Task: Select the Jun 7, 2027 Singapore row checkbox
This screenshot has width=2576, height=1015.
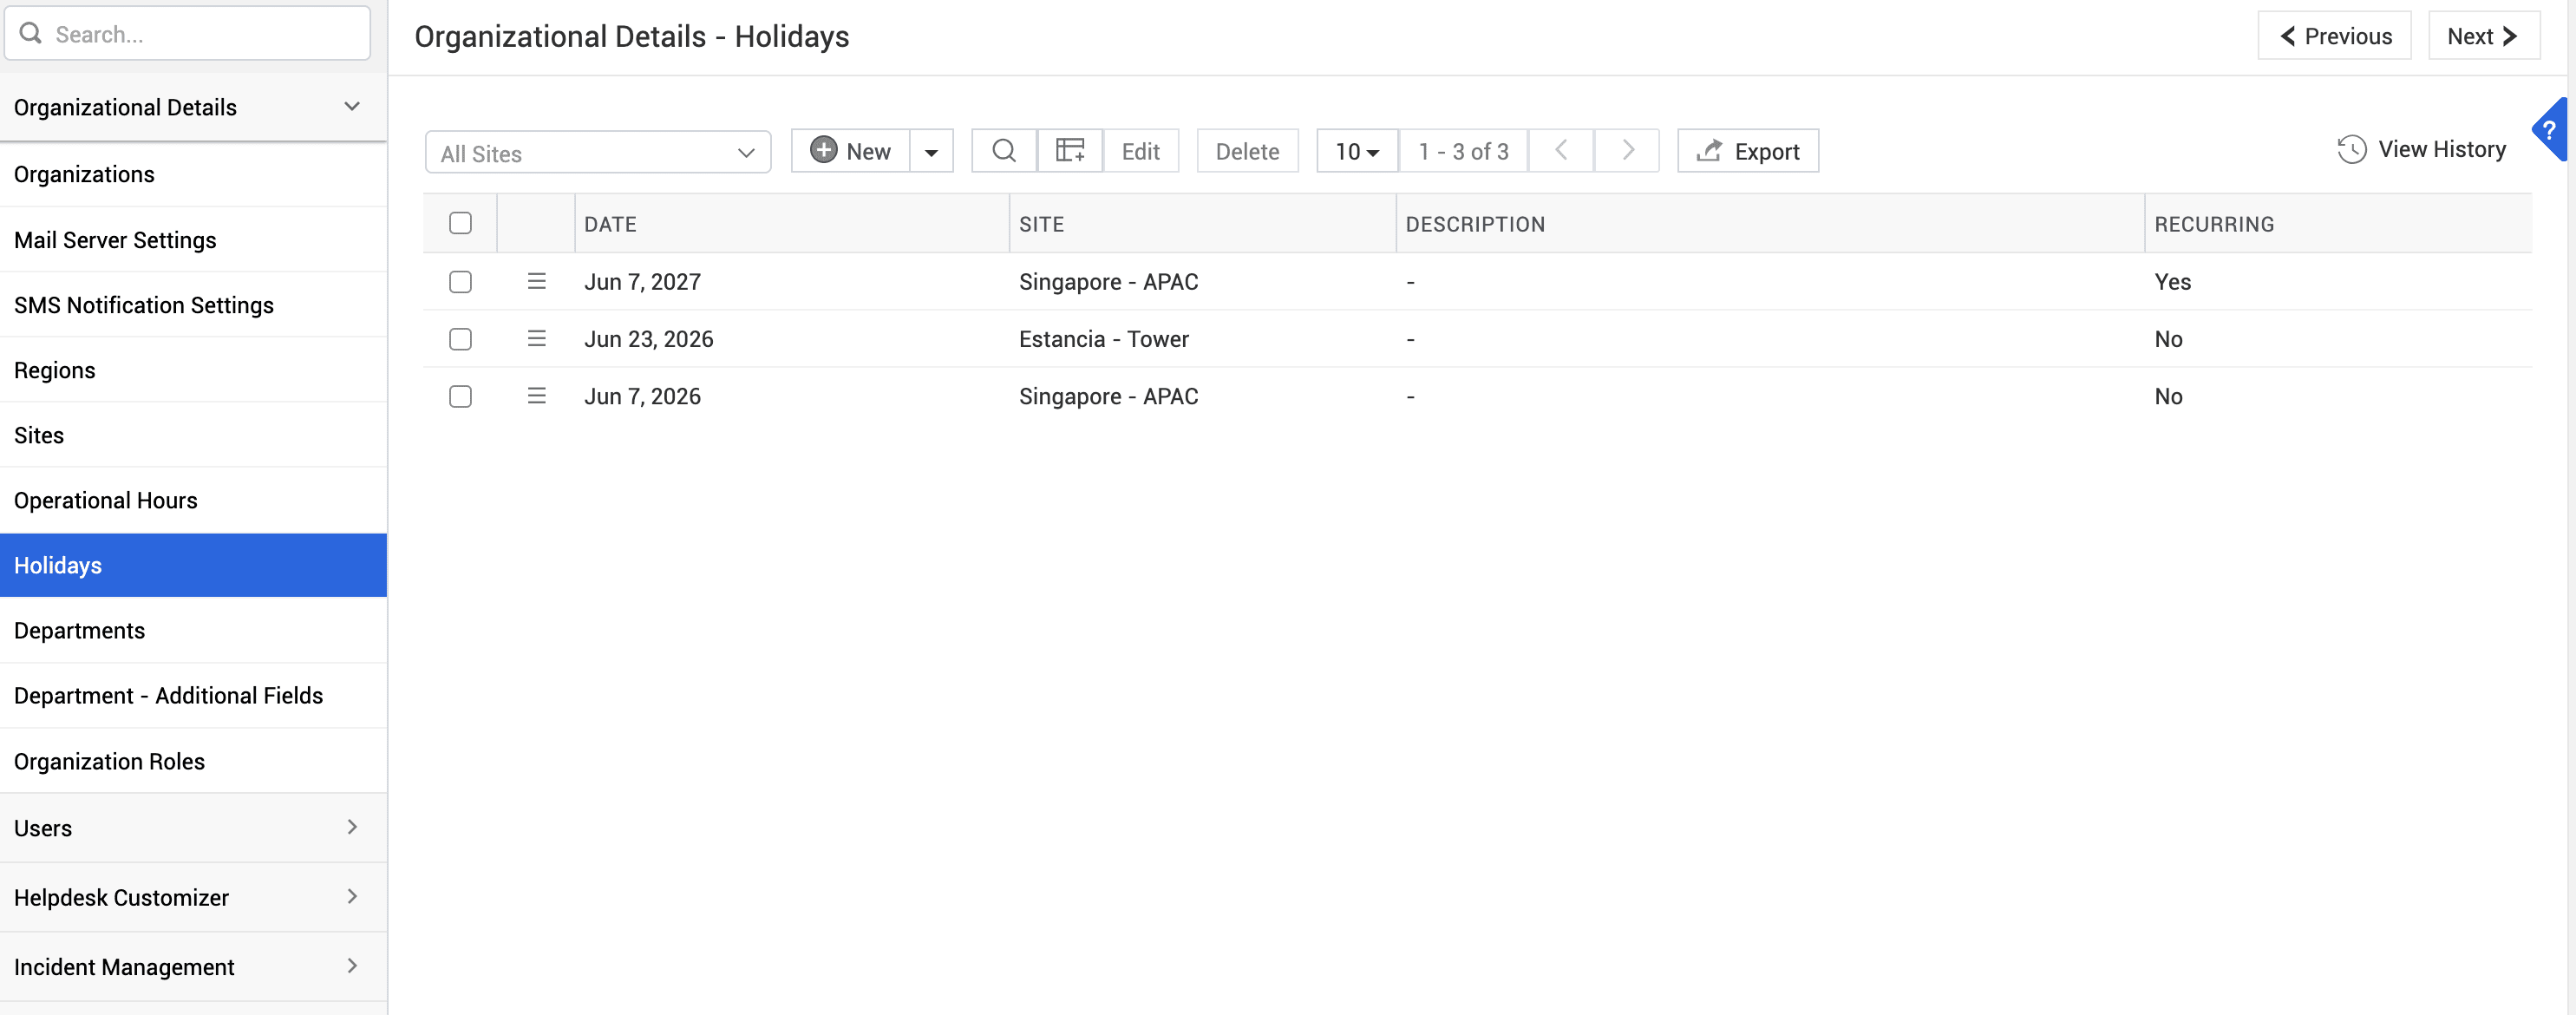Action: point(460,282)
